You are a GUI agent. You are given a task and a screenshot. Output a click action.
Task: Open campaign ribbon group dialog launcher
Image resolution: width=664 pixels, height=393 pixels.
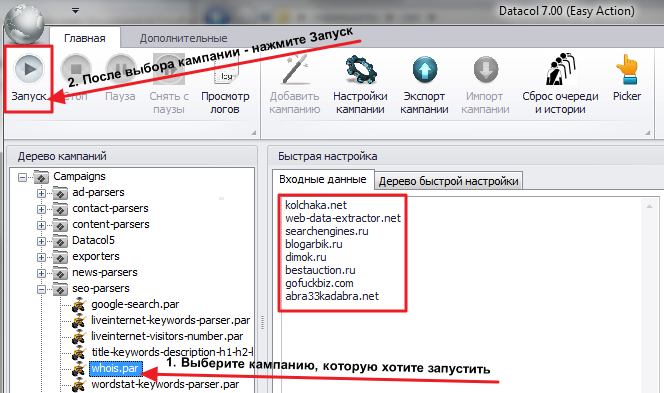[x=647, y=133]
